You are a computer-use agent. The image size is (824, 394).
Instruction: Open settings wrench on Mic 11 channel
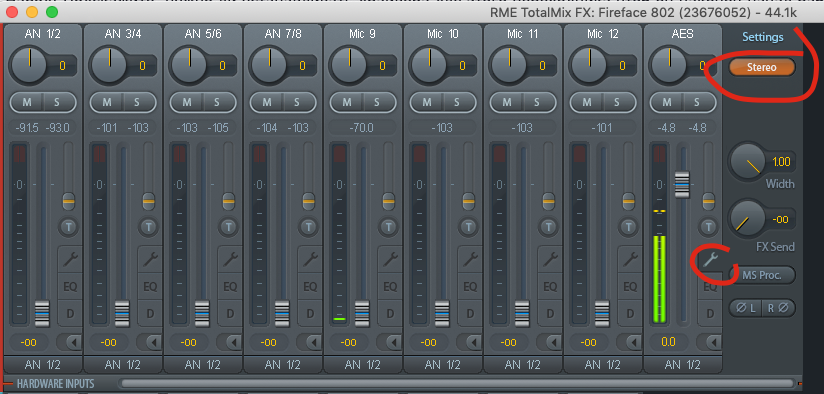(x=549, y=258)
